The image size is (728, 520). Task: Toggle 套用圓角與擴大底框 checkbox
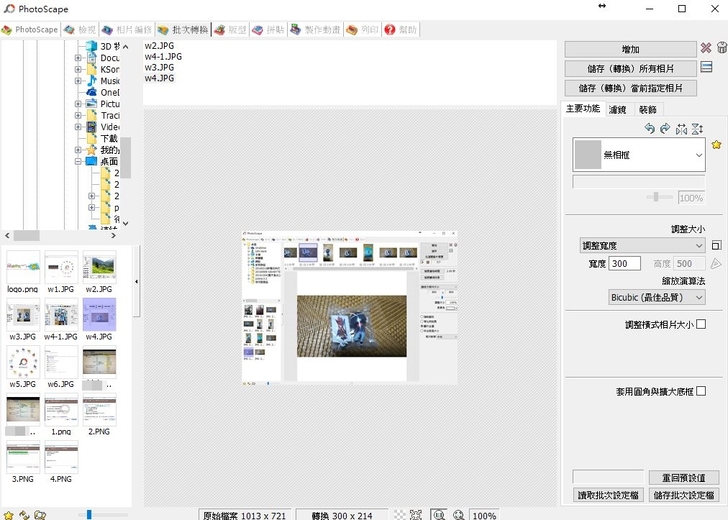701,391
